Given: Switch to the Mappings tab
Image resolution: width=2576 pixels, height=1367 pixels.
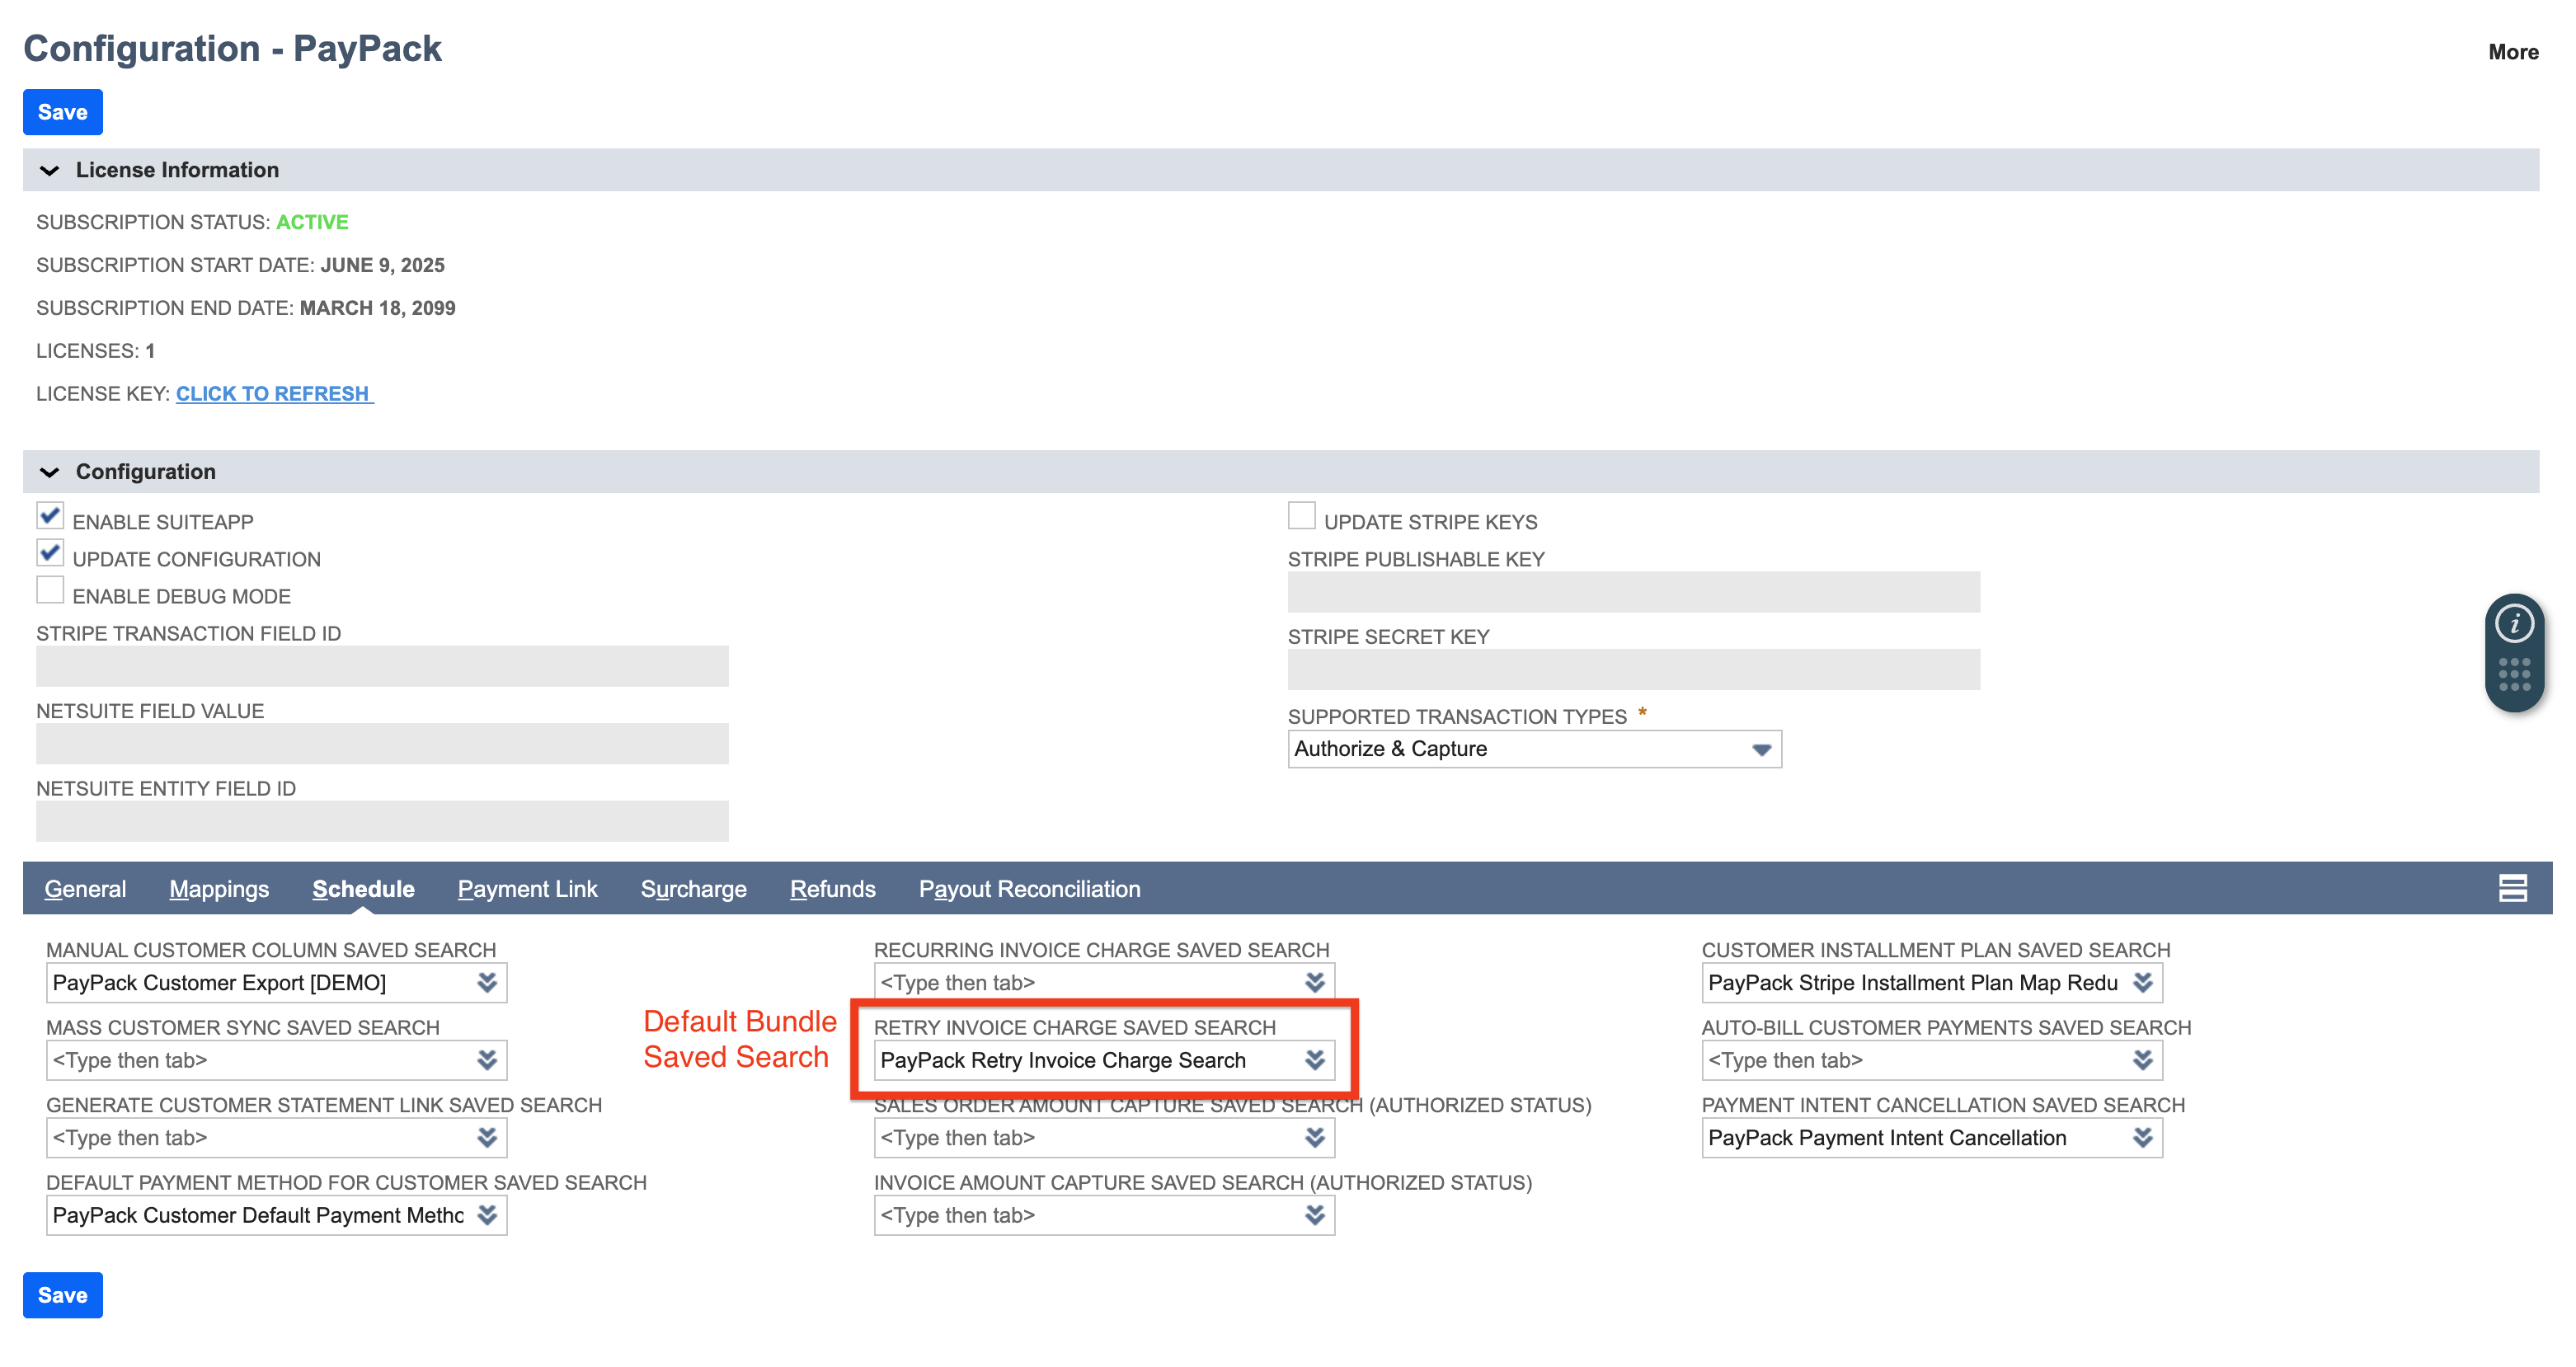Looking at the screenshot, I should (219, 889).
